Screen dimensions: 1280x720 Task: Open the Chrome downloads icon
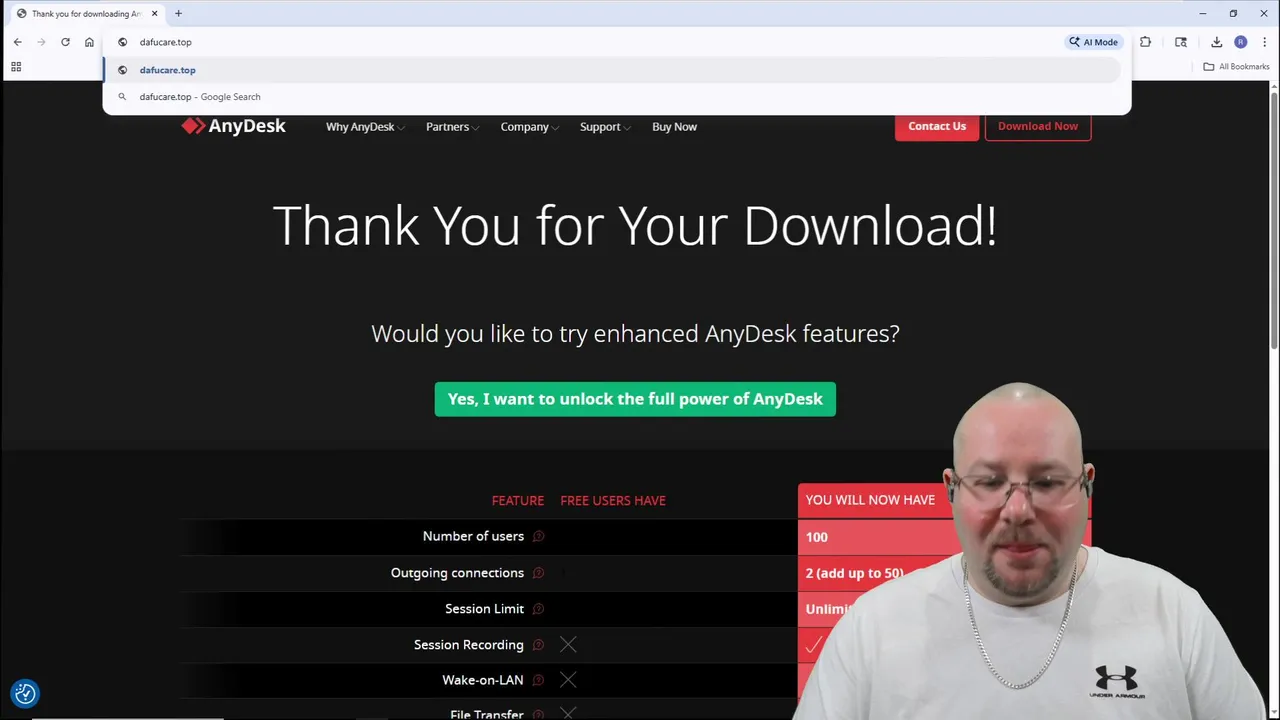[1216, 42]
